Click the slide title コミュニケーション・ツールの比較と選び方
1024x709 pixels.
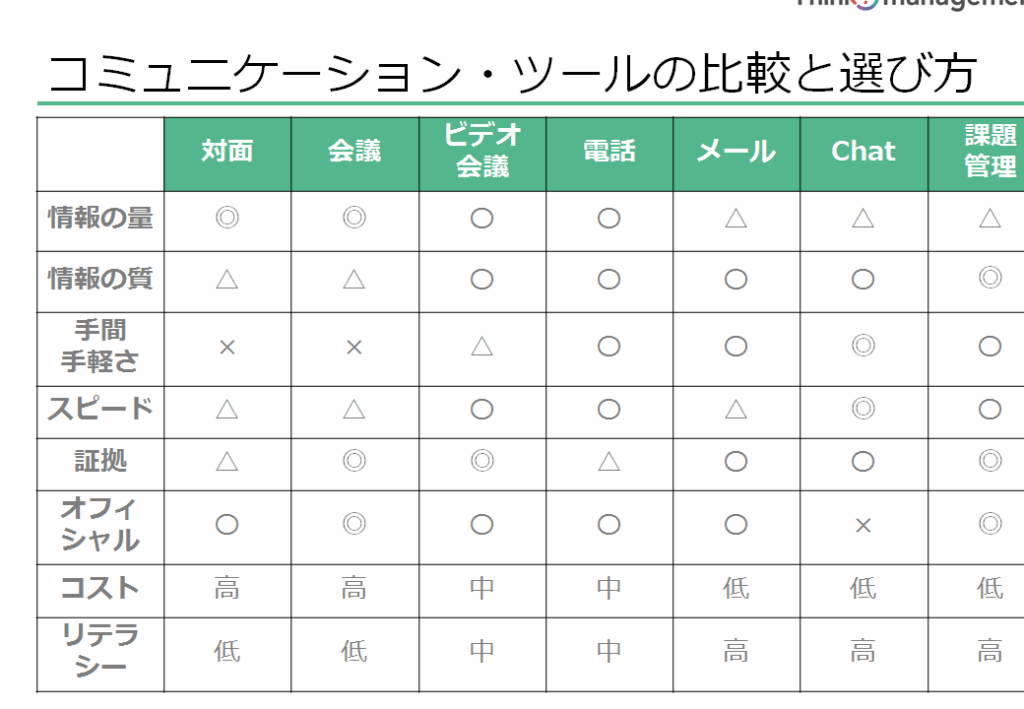(x=513, y=73)
